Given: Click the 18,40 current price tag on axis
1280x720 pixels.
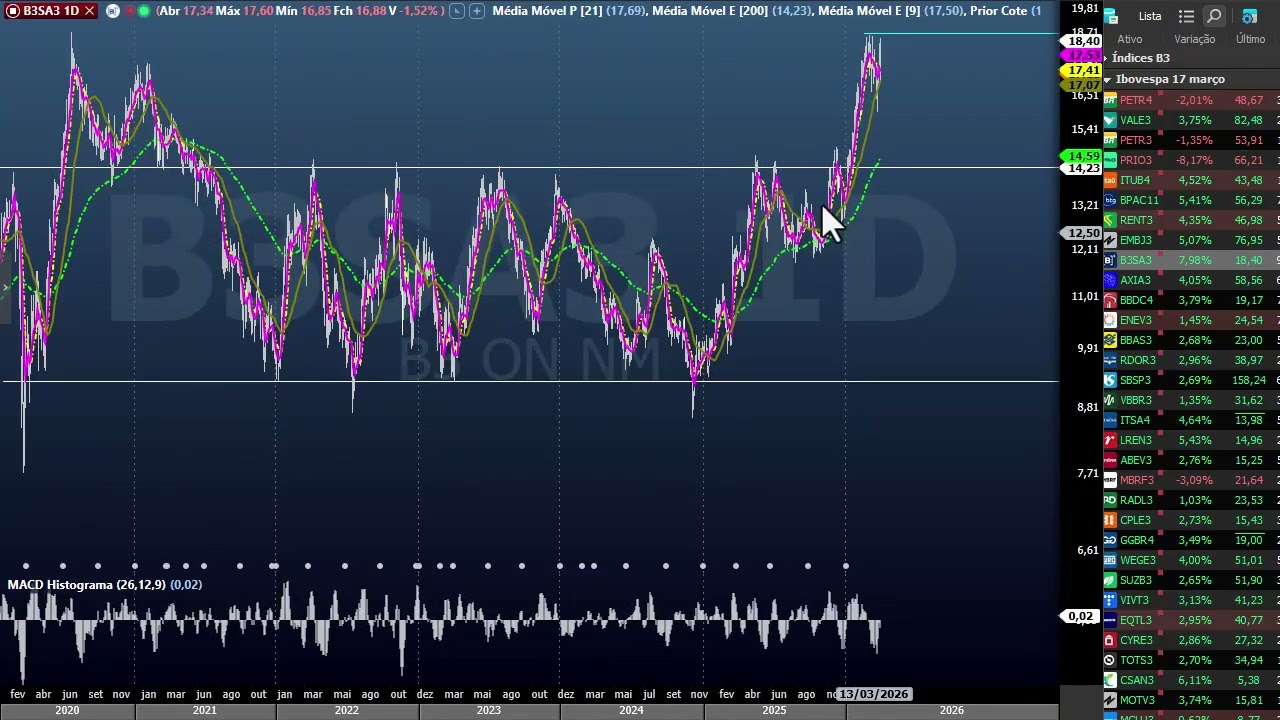Looking at the screenshot, I should tap(1083, 42).
